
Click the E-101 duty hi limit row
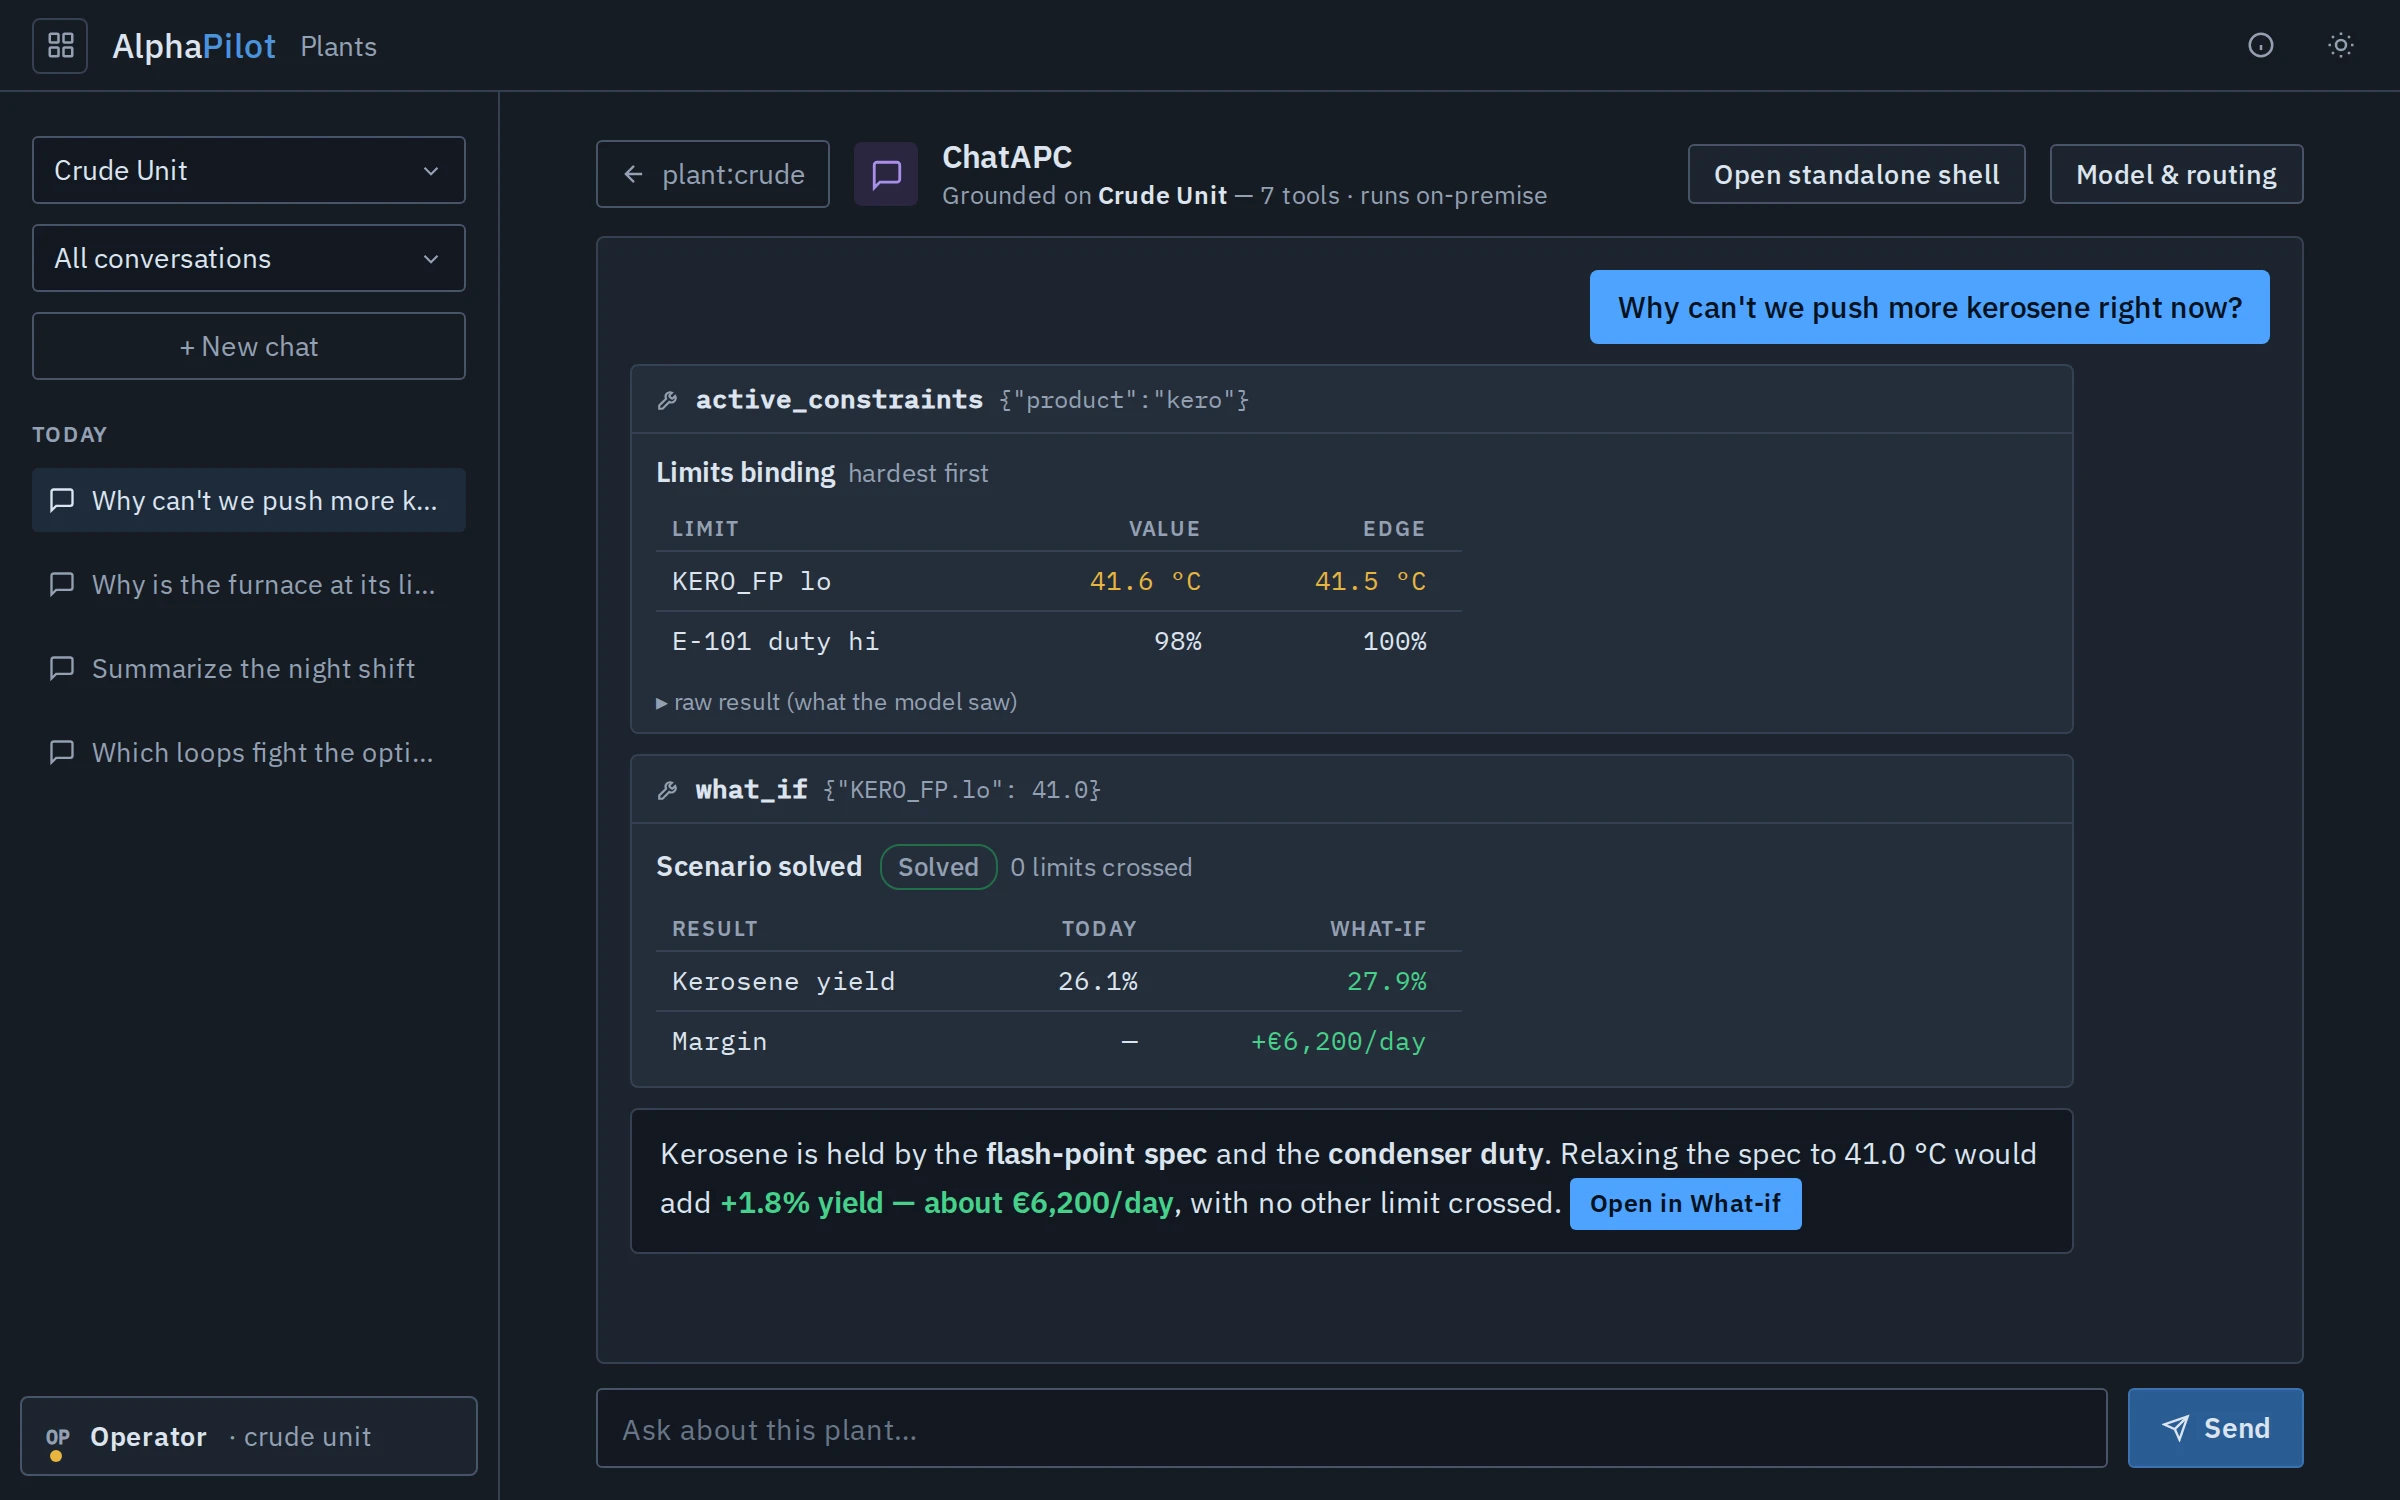click(1058, 641)
